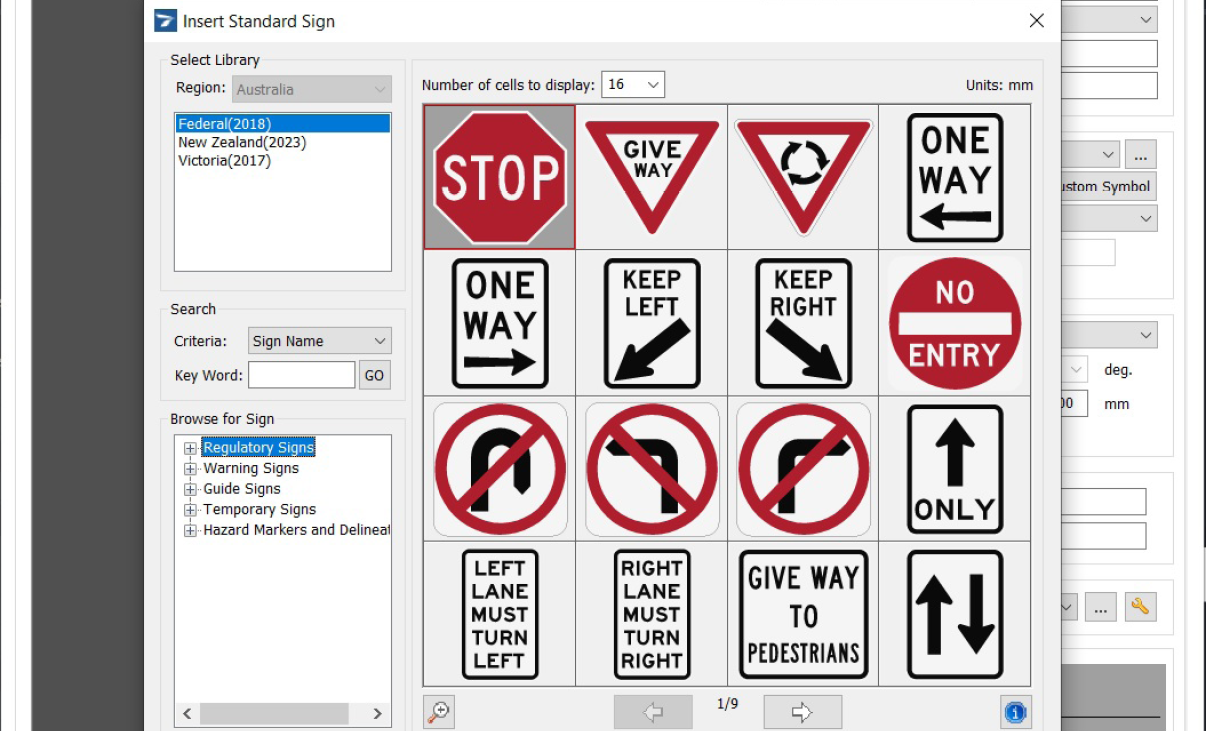
Task: Click the Insert Standard Sign title bar icon
Action: click(x=164, y=20)
